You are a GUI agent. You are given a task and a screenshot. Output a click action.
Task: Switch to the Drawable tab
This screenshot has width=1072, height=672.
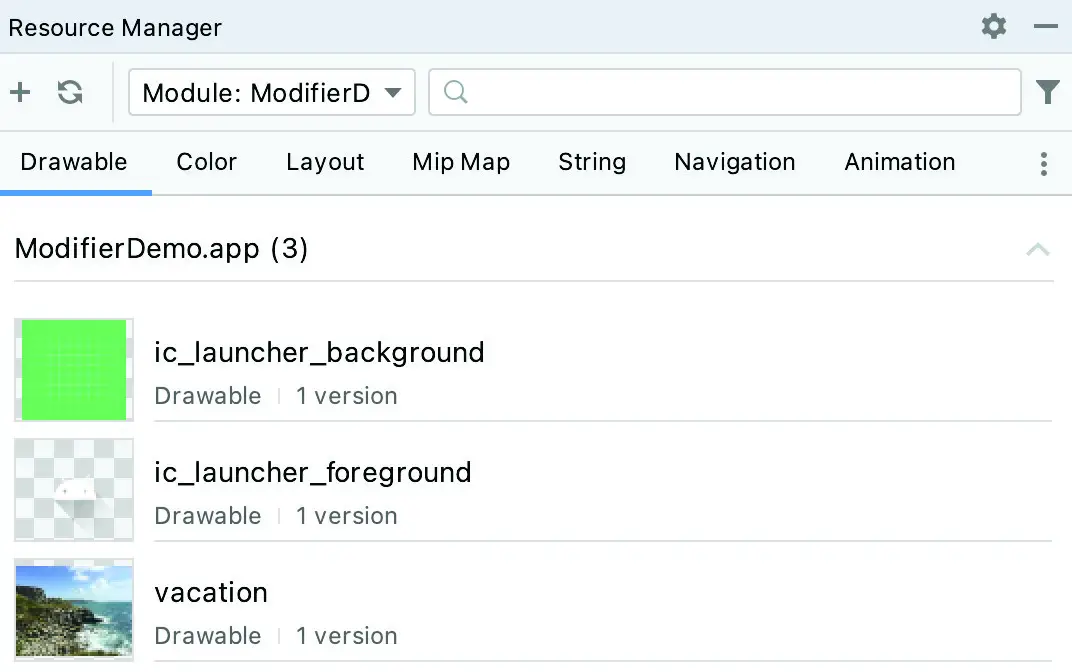click(x=74, y=162)
